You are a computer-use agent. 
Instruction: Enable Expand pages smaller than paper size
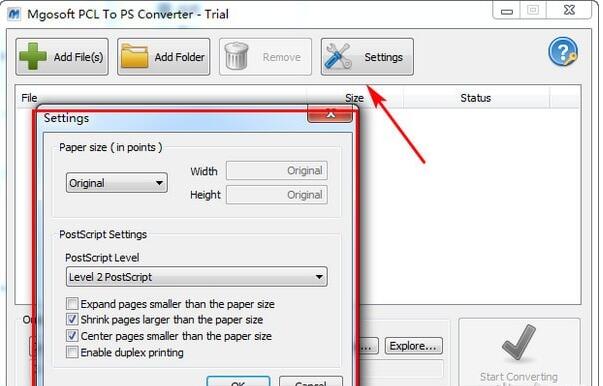coord(72,304)
